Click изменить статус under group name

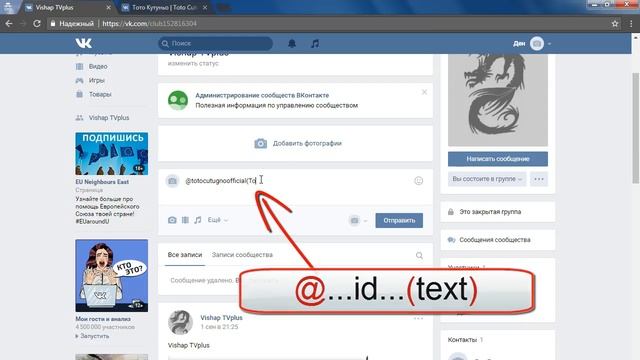(193, 63)
